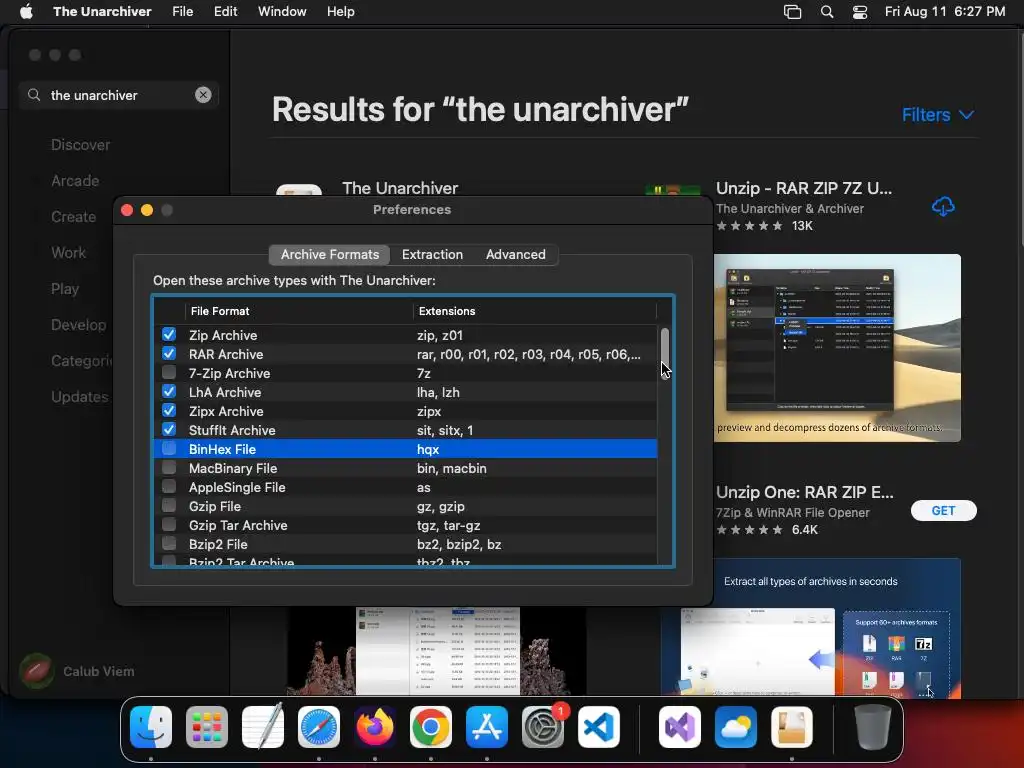This screenshot has width=1024, height=768.
Task: Enable the Gzip File checkbox
Action: click(169, 505)
